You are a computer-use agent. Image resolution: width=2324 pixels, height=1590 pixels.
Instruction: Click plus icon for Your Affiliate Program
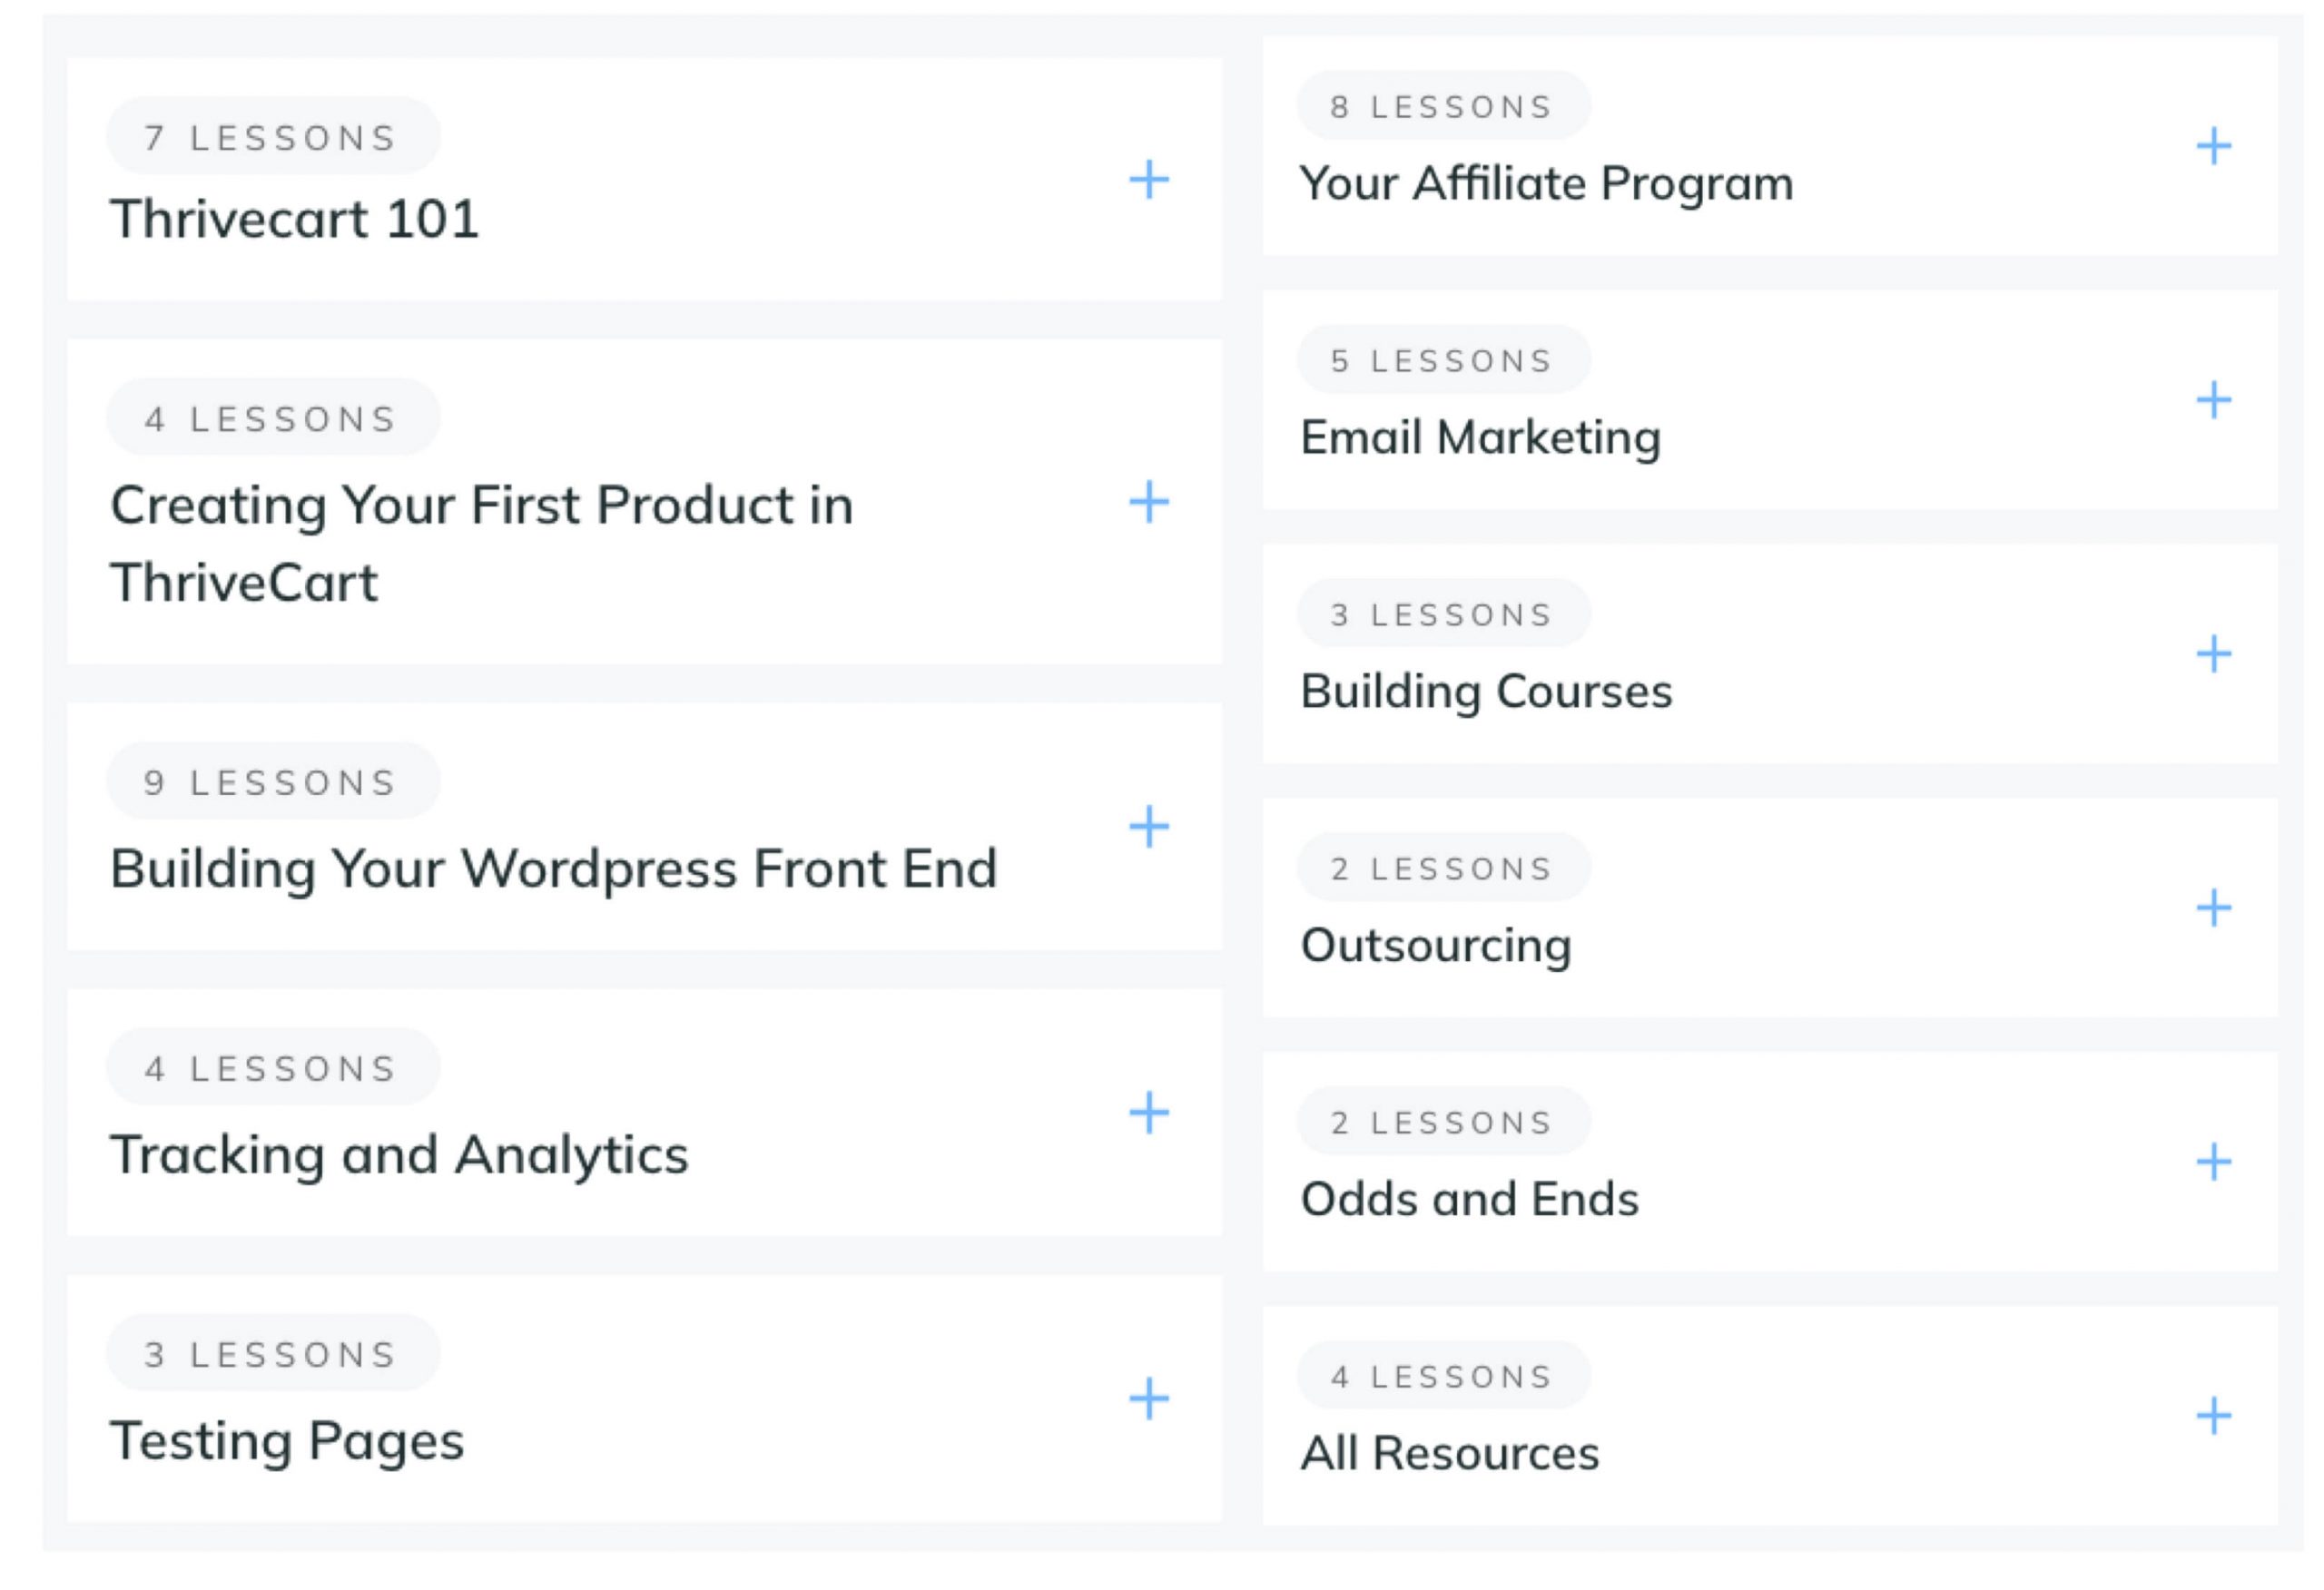2213,146
